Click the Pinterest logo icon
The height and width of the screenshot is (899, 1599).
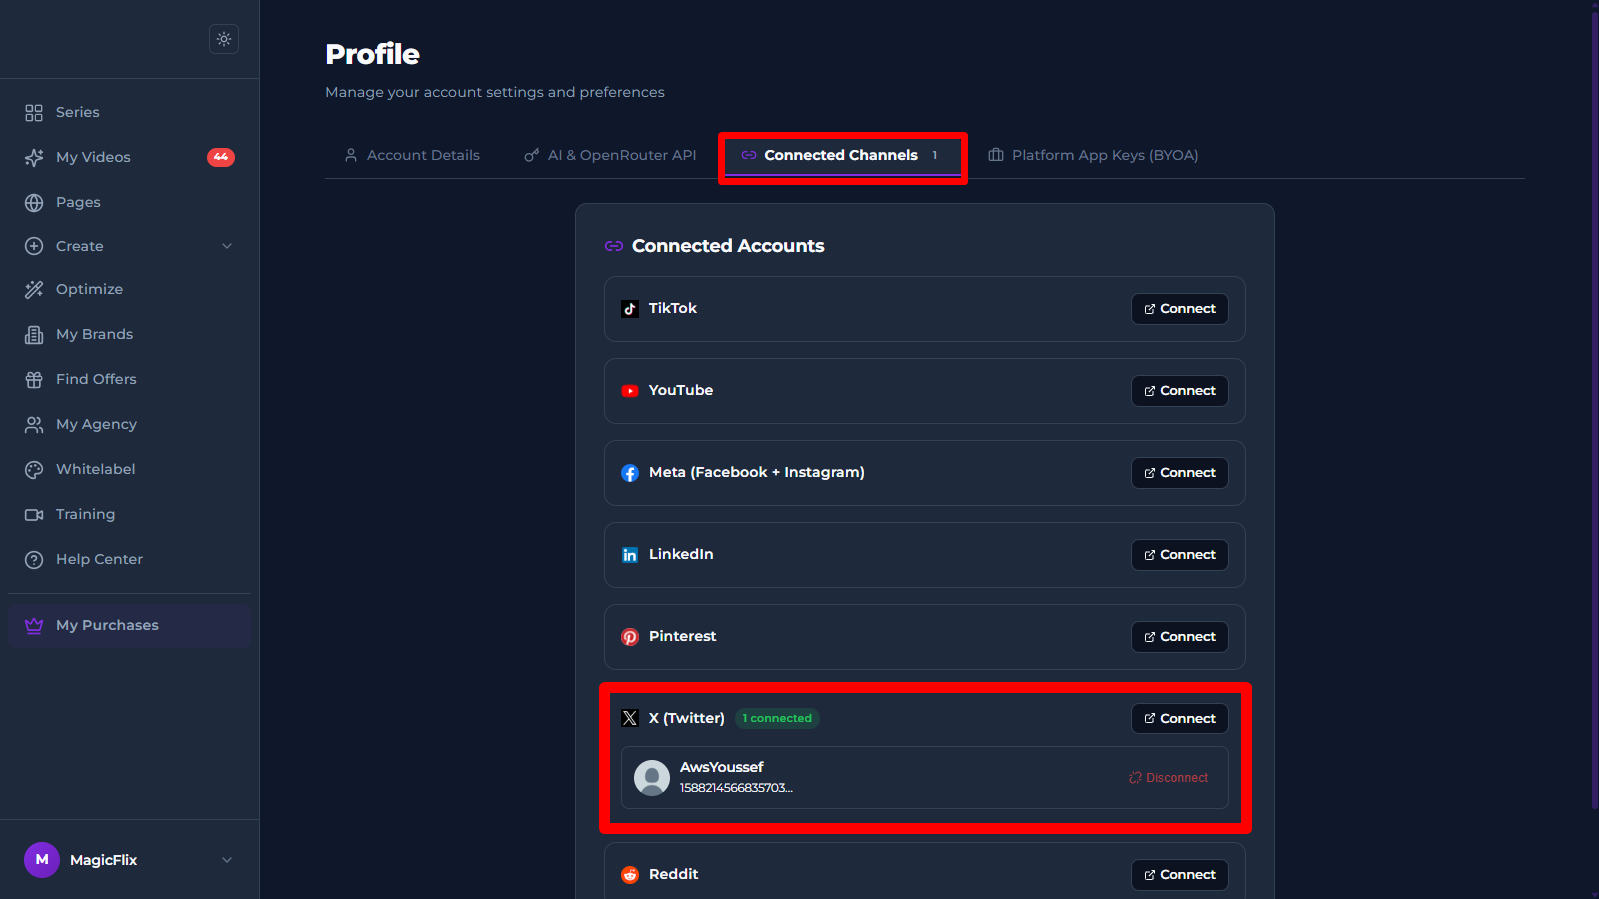pyautogui.click(x=630, y=637)
